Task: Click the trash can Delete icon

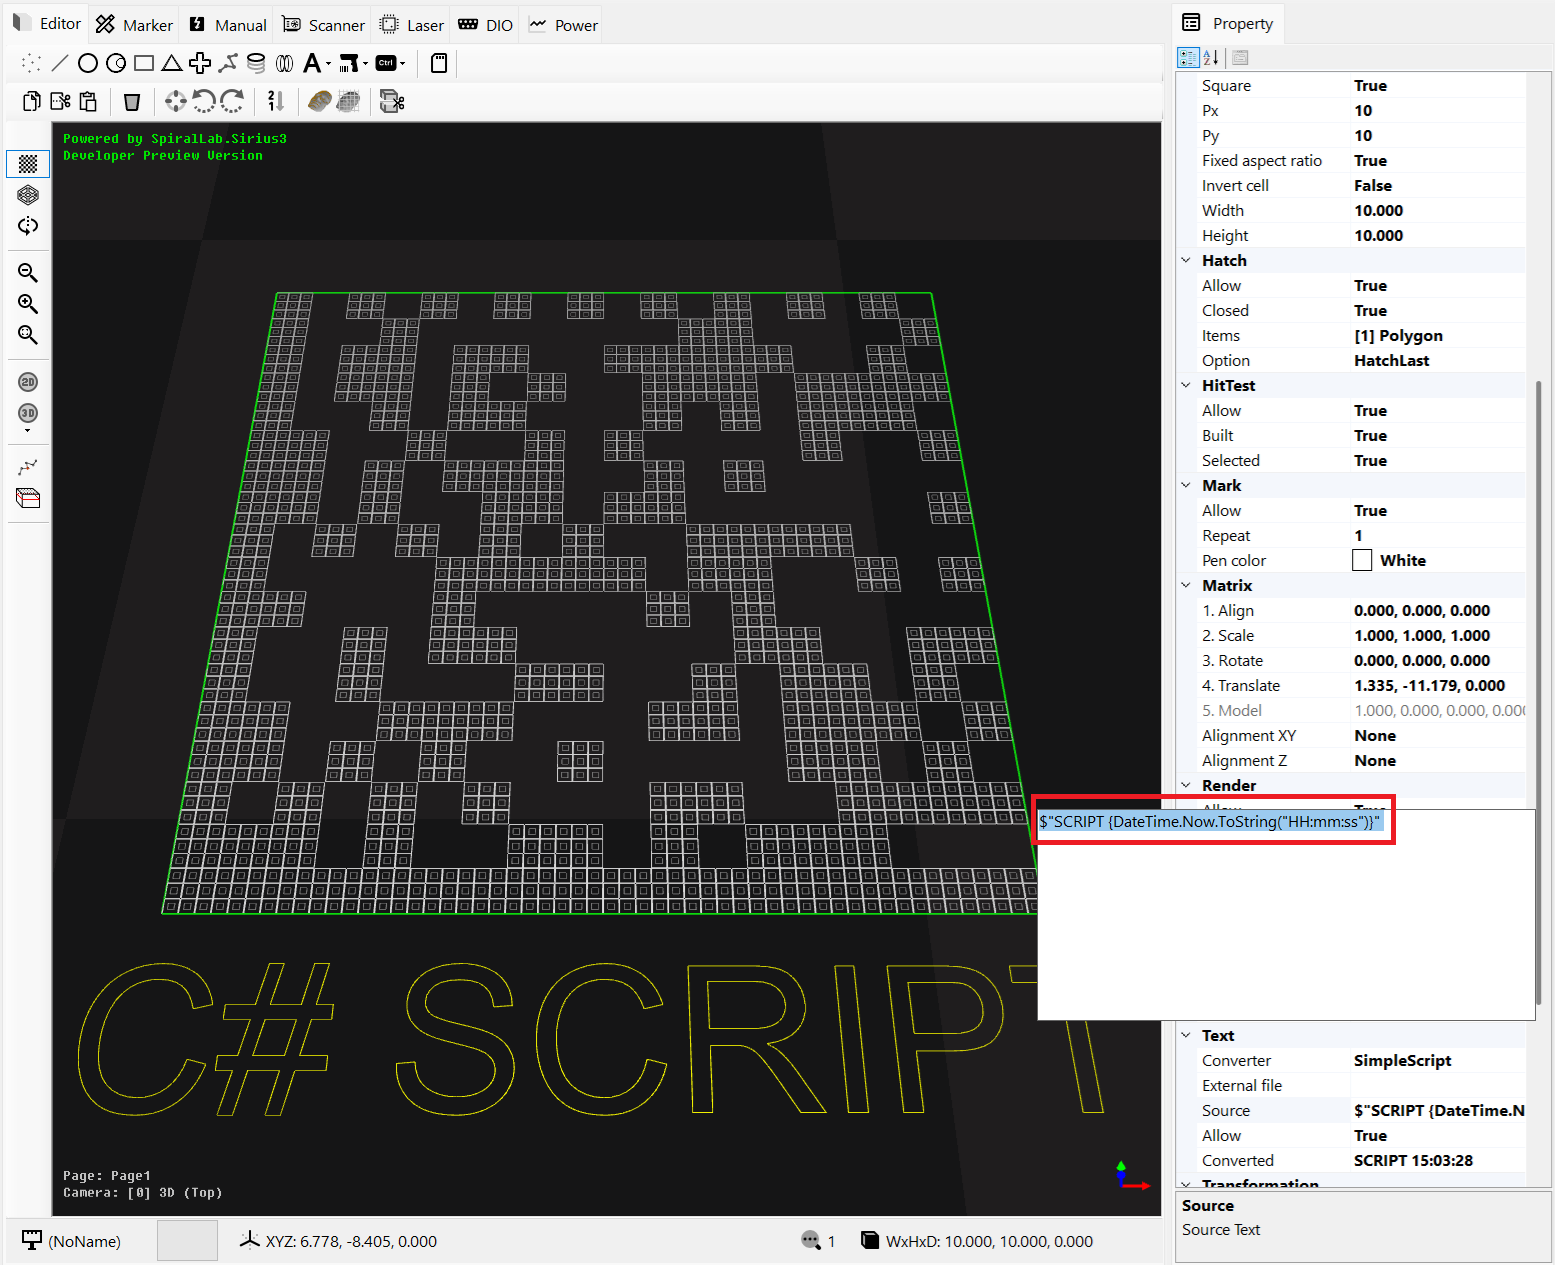Action: pos(132,101)
